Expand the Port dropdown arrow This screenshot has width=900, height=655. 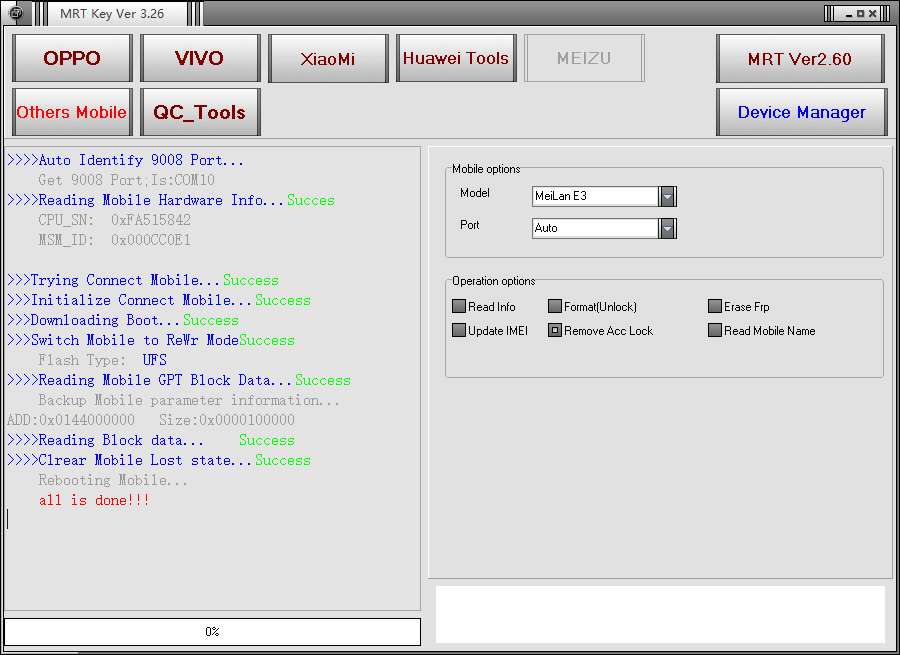coord(668,228)
